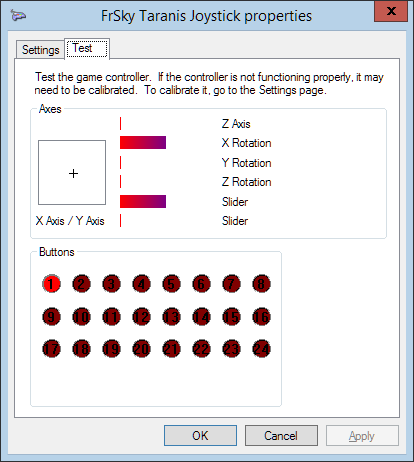The height and width of the screenshot is (462, 414).
Task: Select button indicator number 5
Action: coord(171,284)
